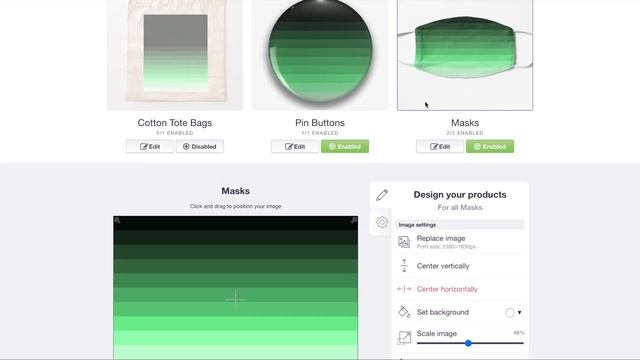Toggle the Masks Enabled button
This screenshot has height=360, width=640.
click(x=490, y=147)
